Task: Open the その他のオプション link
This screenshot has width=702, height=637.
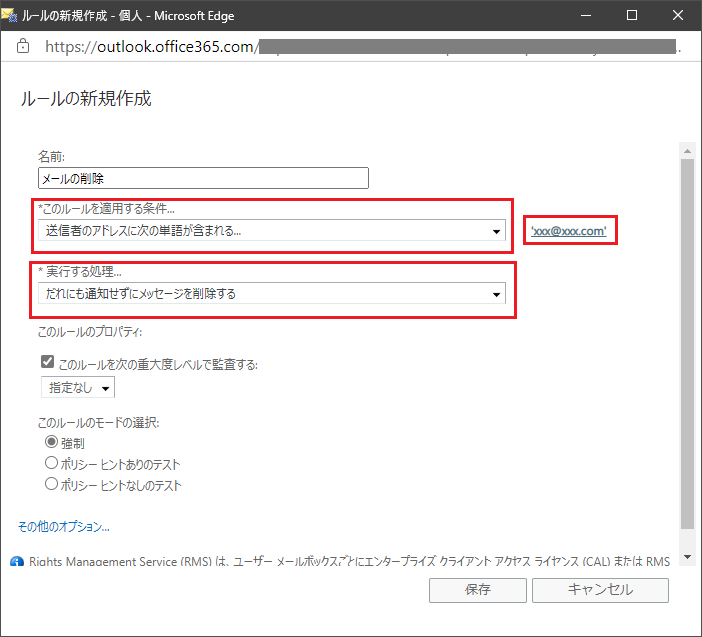Action: 64,526
